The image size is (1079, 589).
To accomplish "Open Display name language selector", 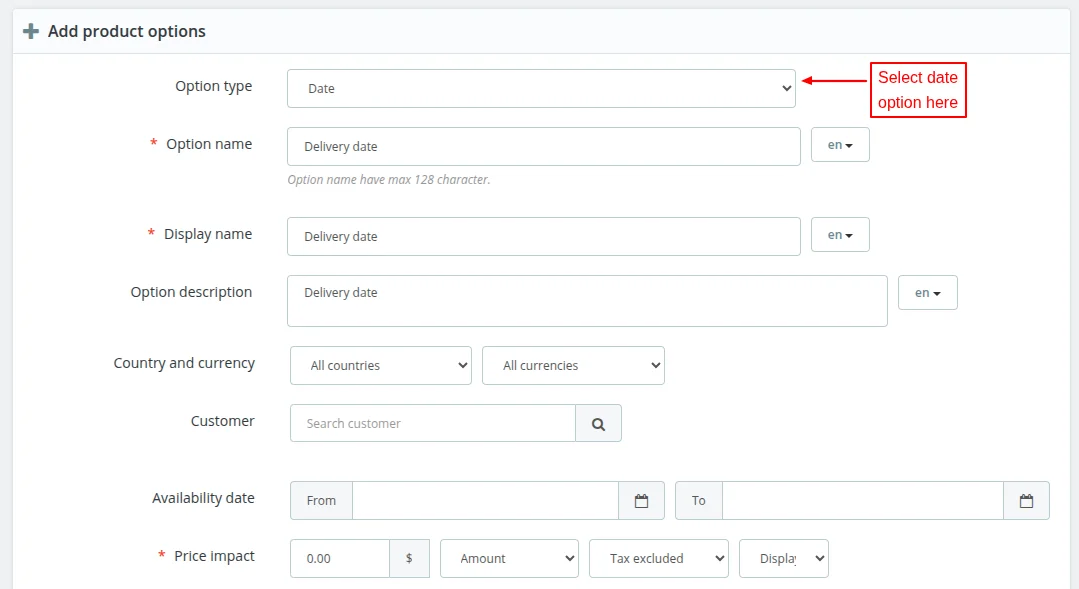I will pyautogui.click(x=840, y=235).
